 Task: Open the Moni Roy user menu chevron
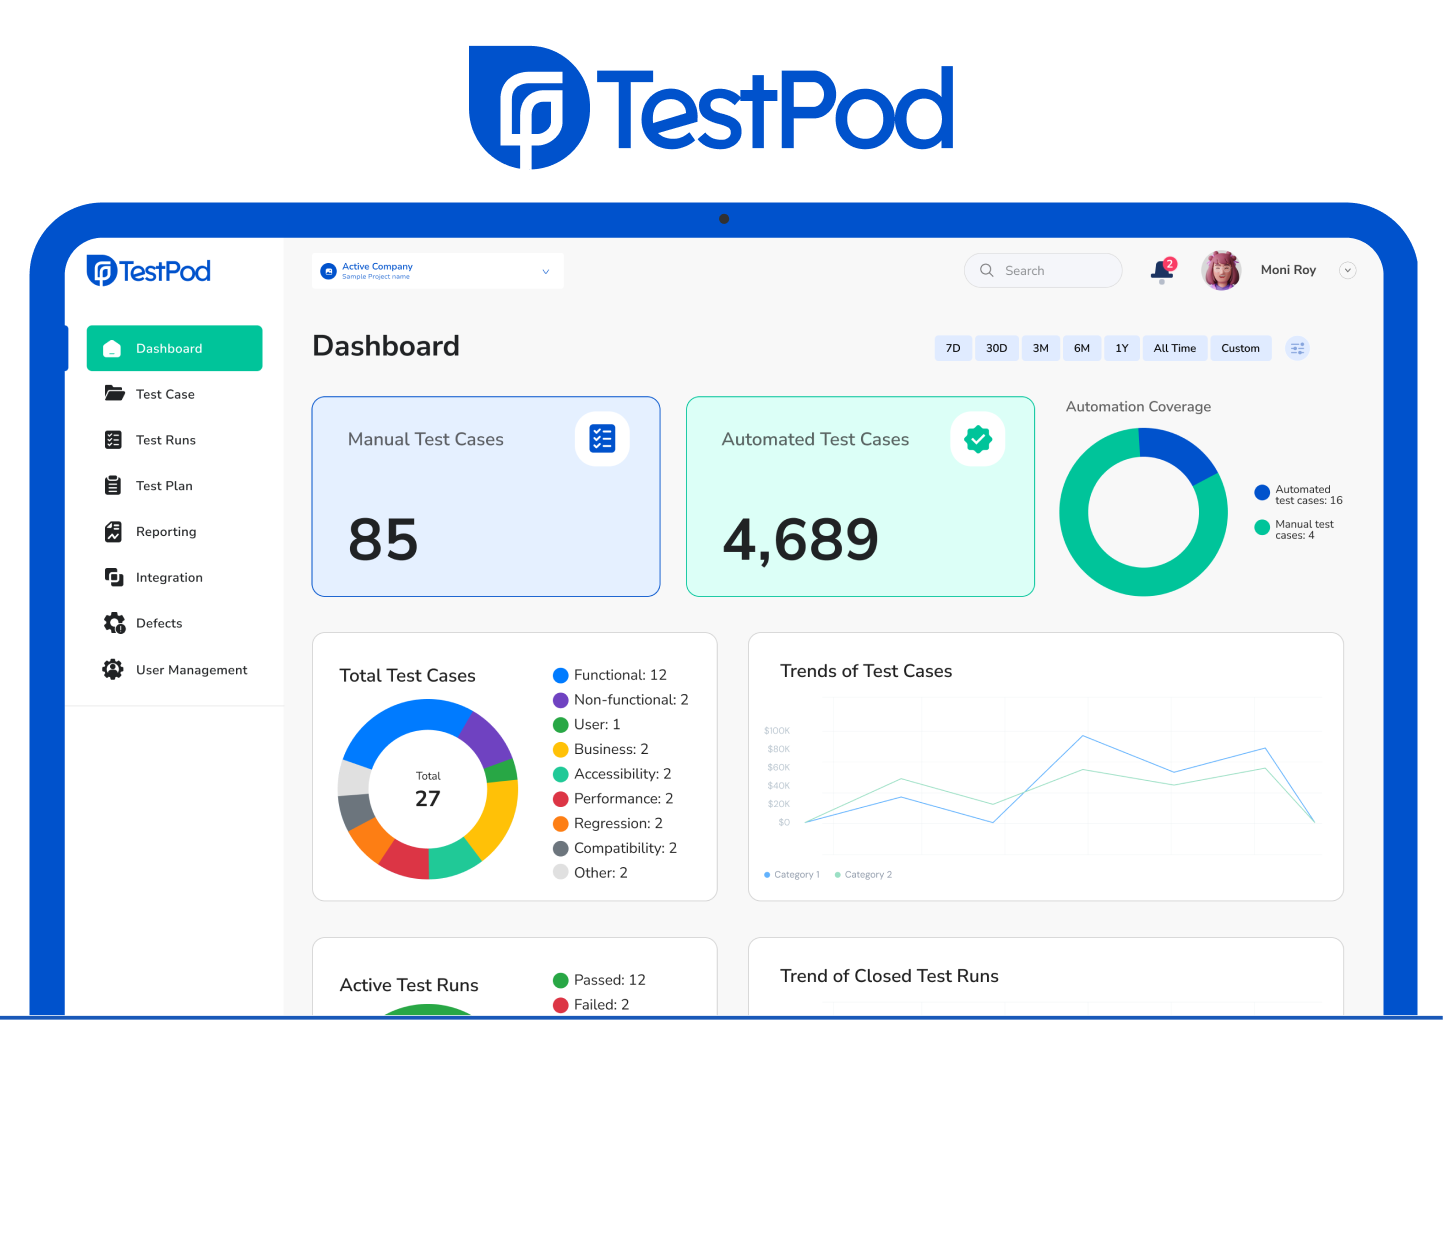pyautogui.click(x=1347, y=270)
